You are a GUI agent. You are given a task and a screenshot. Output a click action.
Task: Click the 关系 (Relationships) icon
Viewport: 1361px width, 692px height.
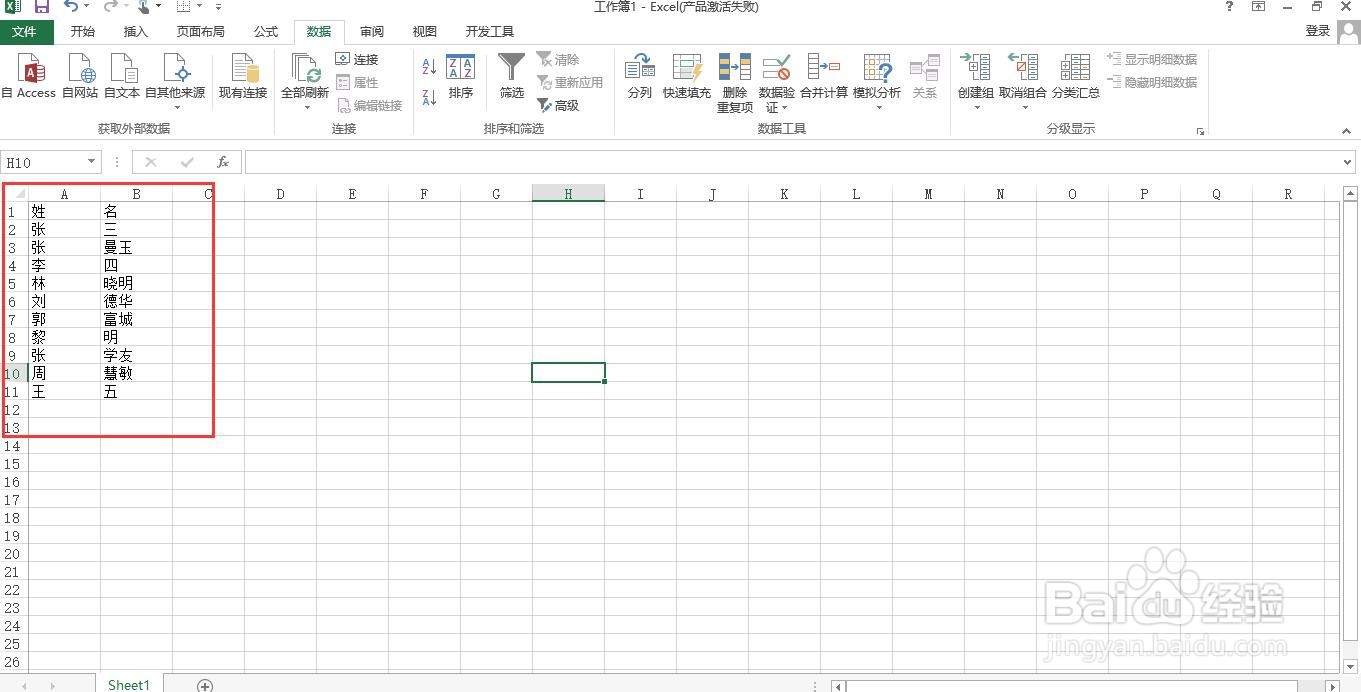[925, 78]
